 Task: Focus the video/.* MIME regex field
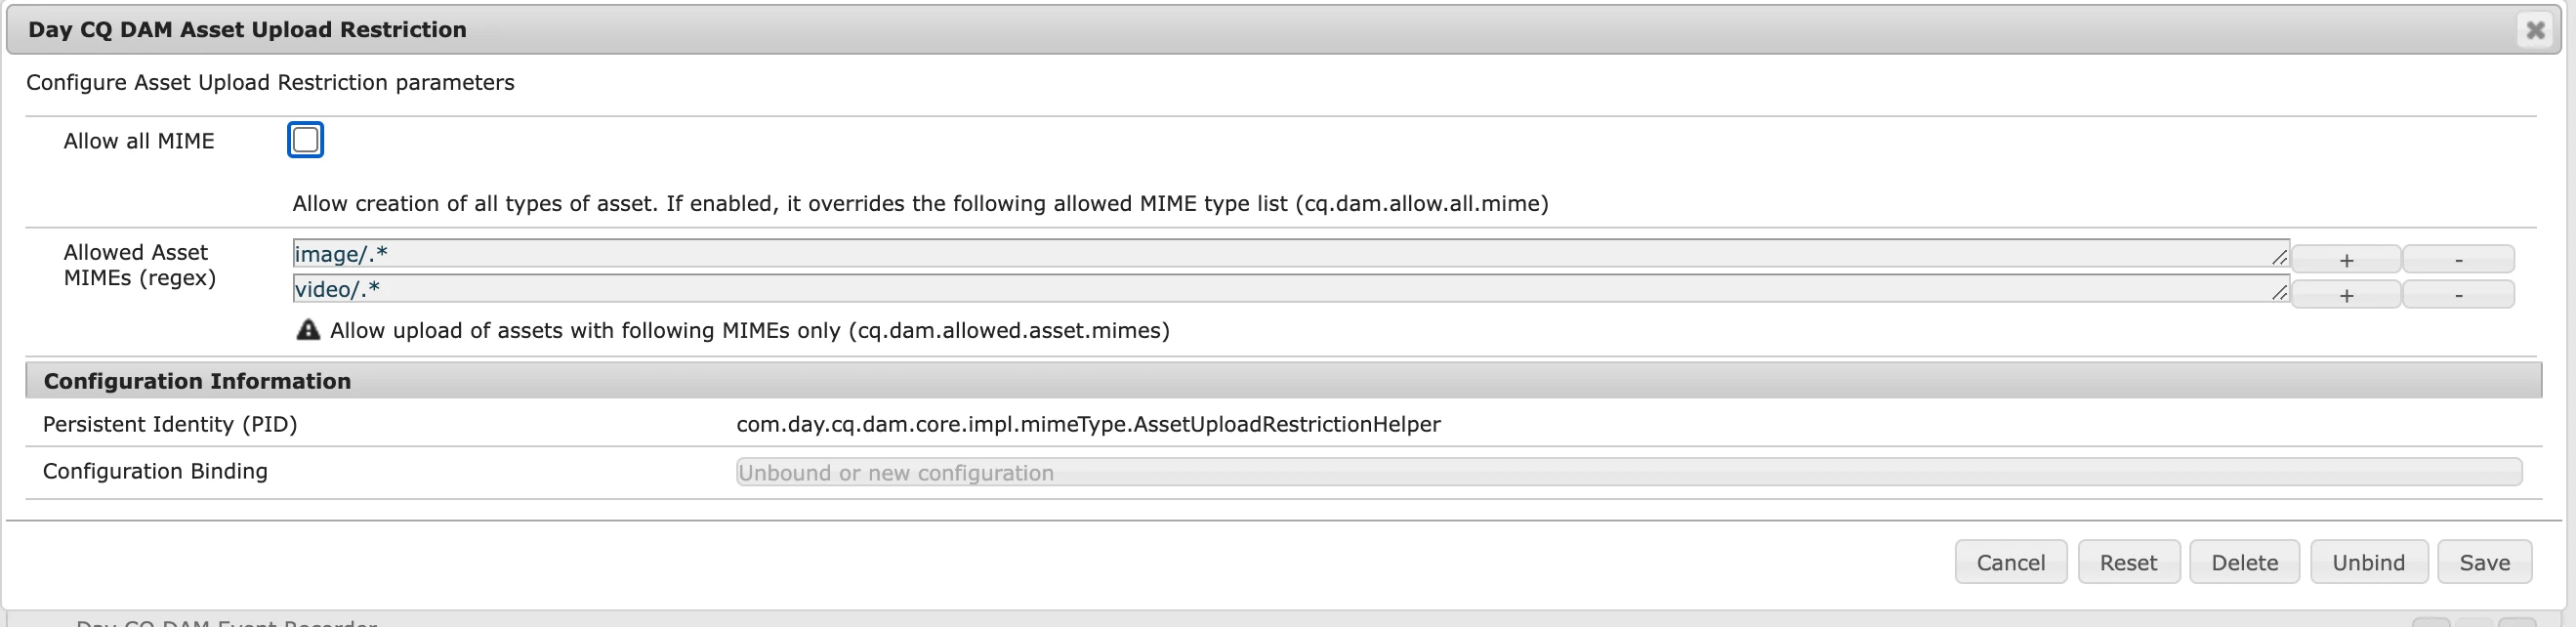click(1280, 290)
